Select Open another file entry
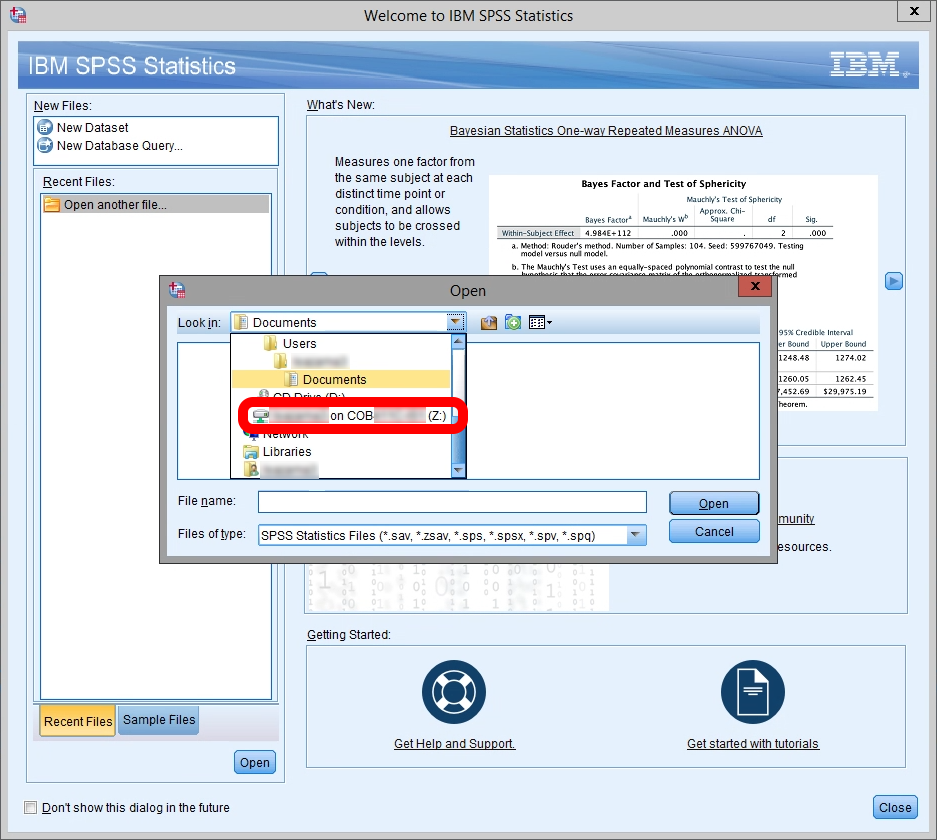Viewport: 937px width, 840px height. (x=155, y=204)
